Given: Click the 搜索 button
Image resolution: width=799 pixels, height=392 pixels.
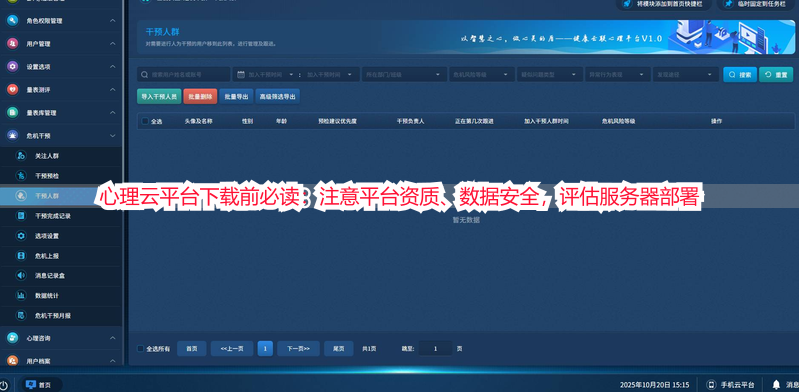Looking at the screenshot, I should (x=740, y=74).
